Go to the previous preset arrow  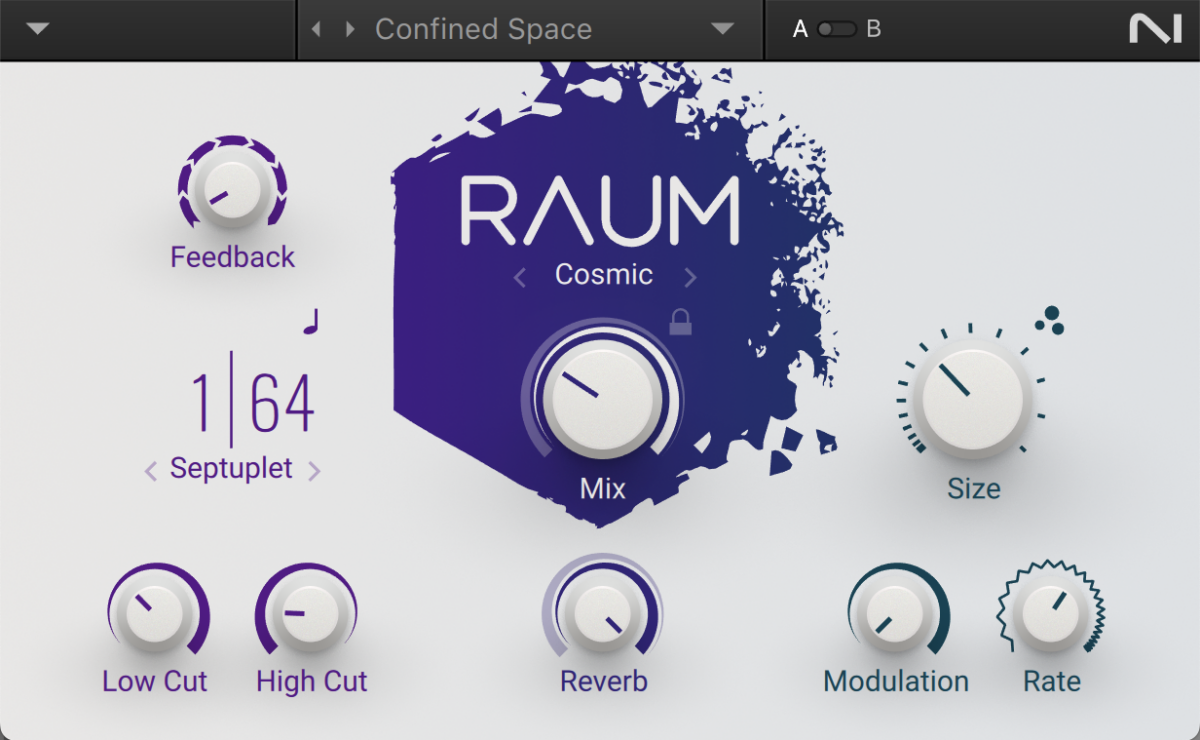pyautogui.click(x=316, y=29)
